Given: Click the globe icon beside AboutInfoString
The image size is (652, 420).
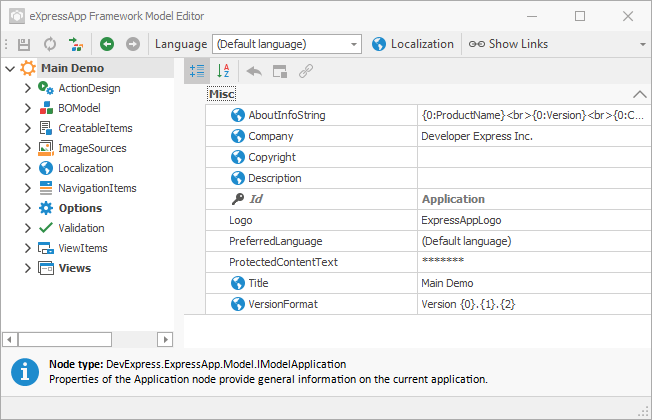Looking at the screenshot, I should (x=238, y=115).
